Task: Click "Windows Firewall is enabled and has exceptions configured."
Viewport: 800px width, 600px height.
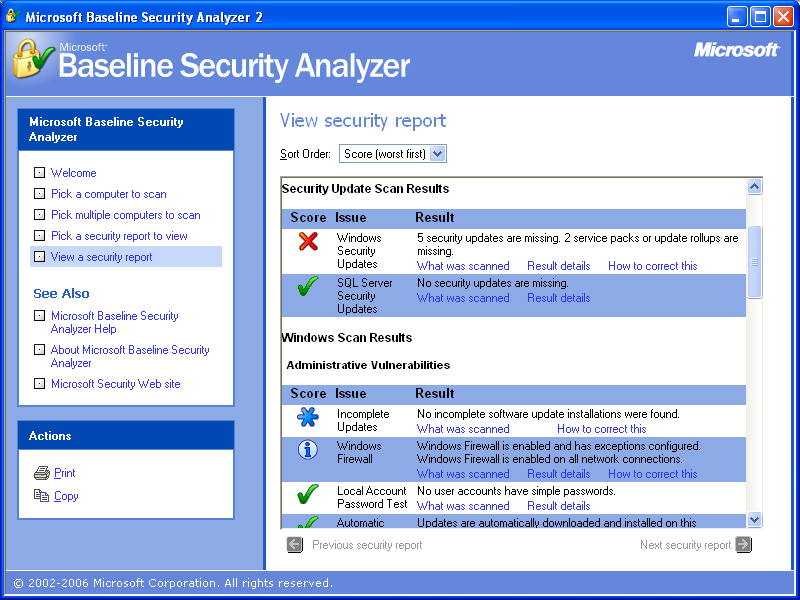Action: point(559,446)
